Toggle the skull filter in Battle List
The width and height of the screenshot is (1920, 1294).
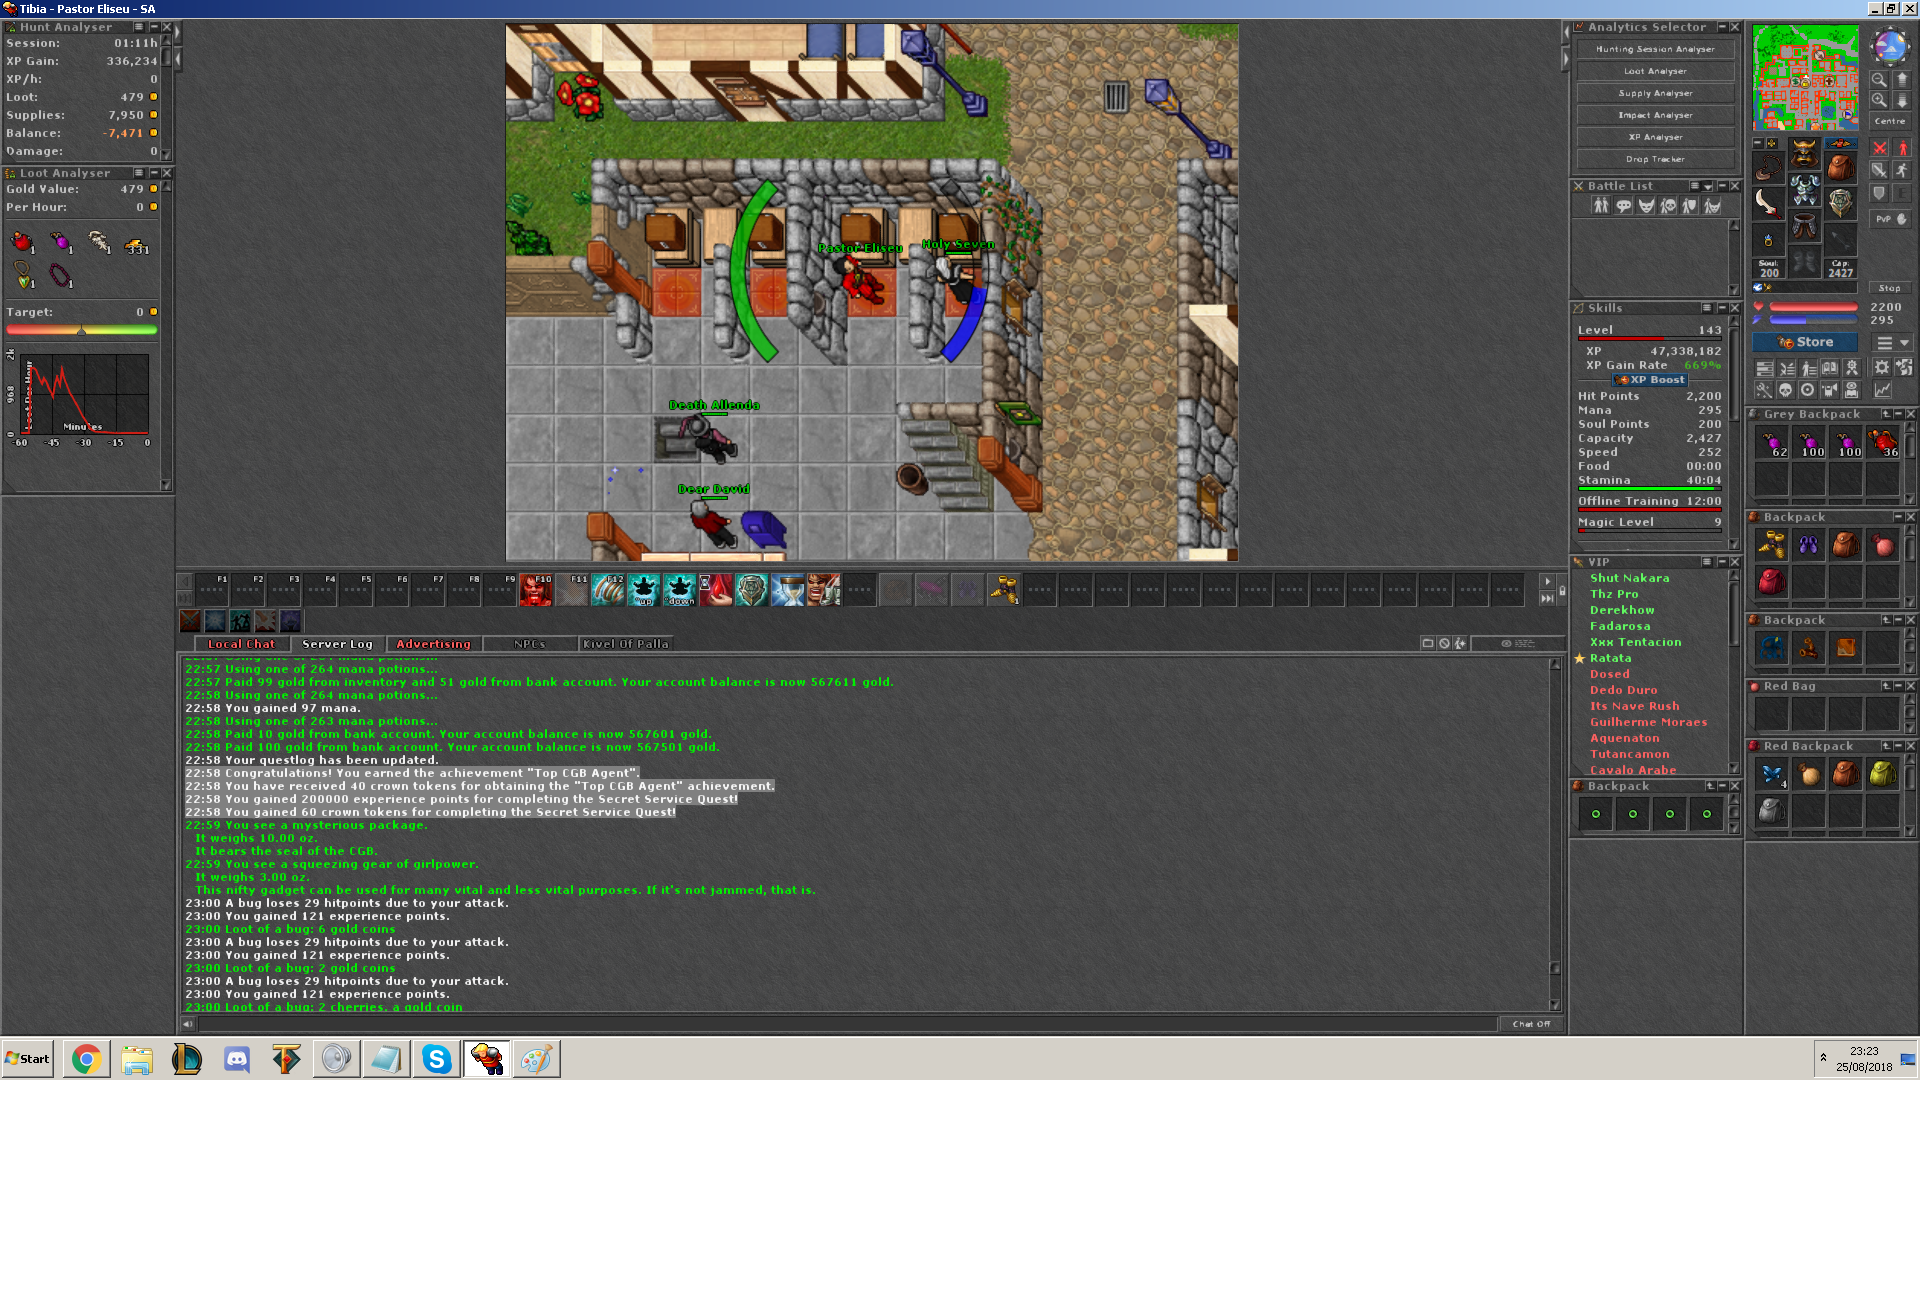click(x=1668, y=206)
